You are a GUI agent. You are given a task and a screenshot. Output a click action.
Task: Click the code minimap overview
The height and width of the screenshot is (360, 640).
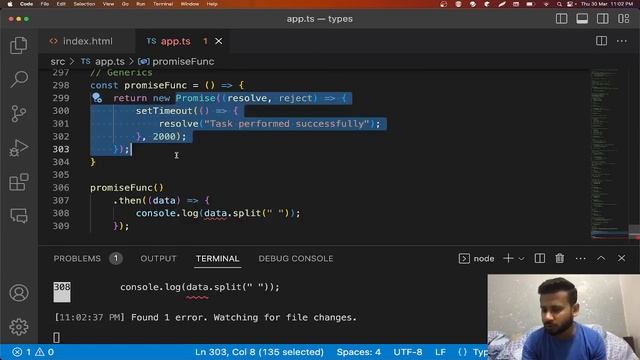609,153
